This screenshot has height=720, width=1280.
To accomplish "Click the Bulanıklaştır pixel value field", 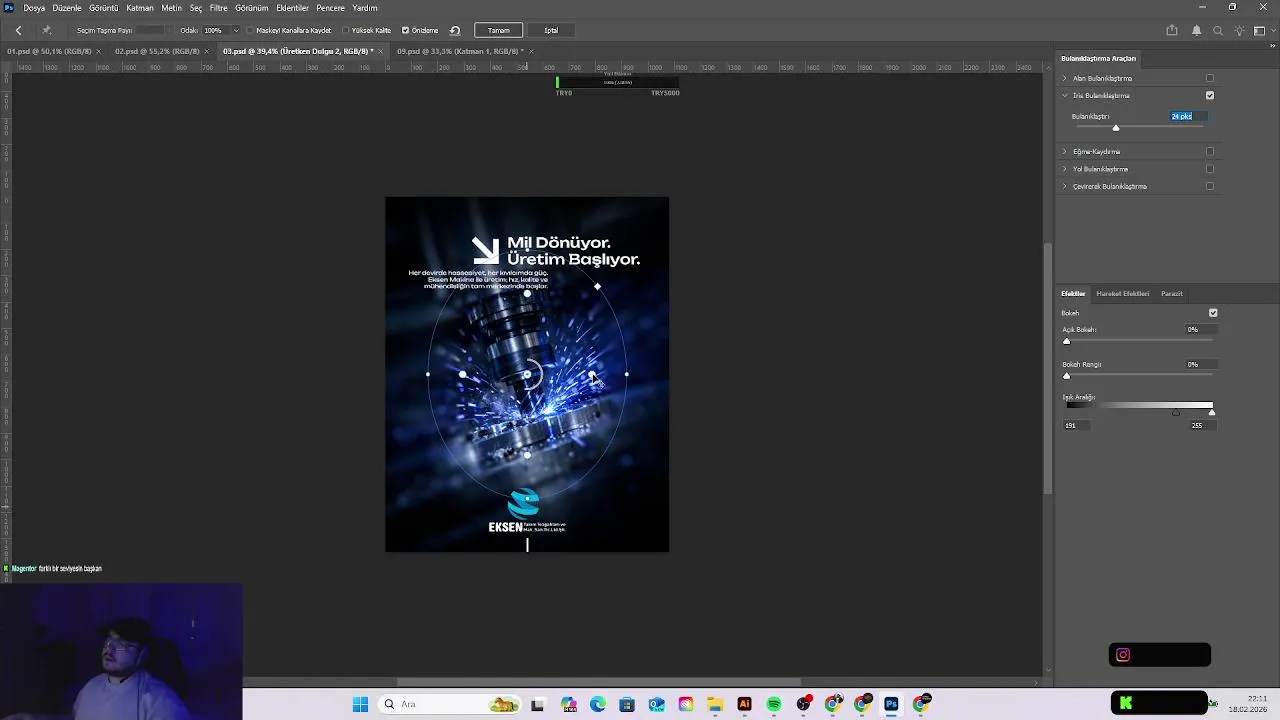I will (x=1188, y=116).
